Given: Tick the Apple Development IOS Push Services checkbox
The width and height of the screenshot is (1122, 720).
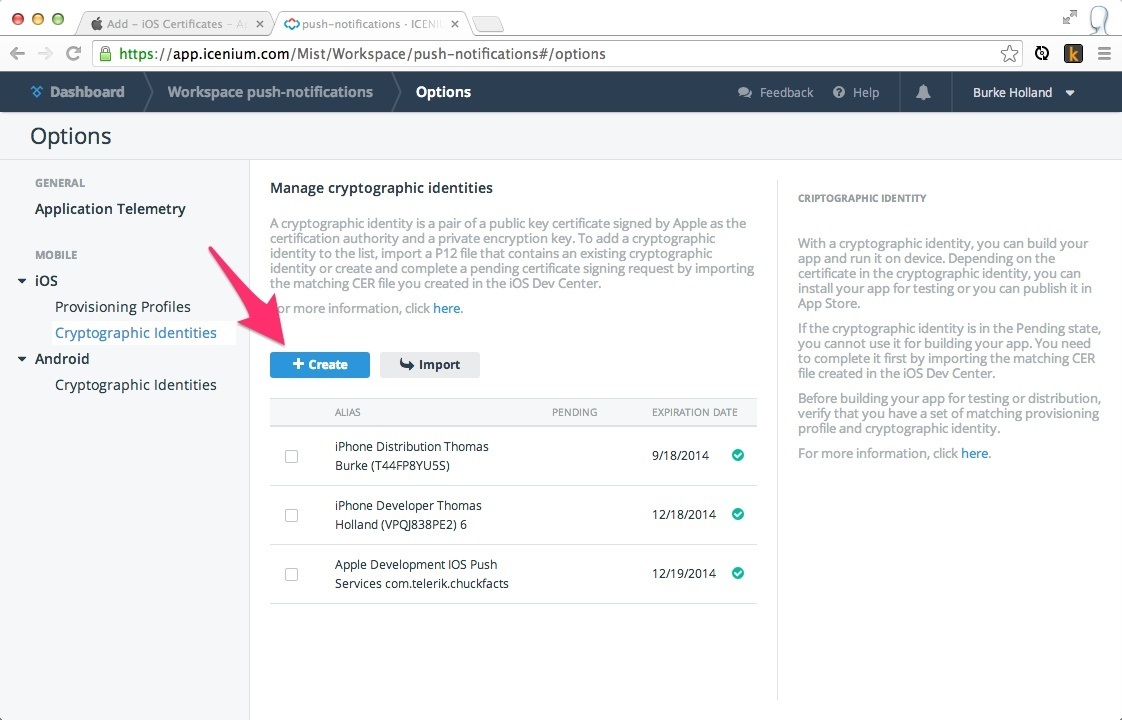Looking at the screenshot, I should (291, 574).
